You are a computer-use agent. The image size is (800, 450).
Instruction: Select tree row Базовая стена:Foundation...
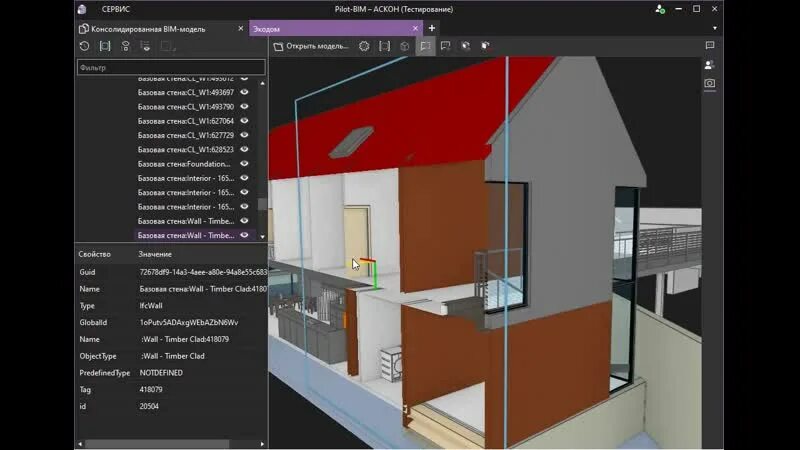point(184,164)
